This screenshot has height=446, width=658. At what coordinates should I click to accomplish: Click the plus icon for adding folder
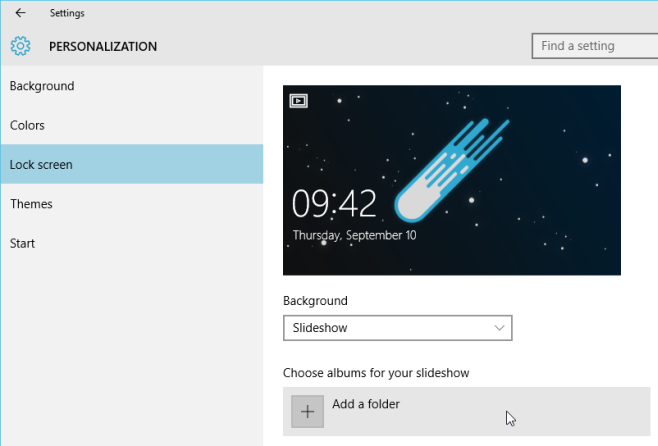[307, 411]
